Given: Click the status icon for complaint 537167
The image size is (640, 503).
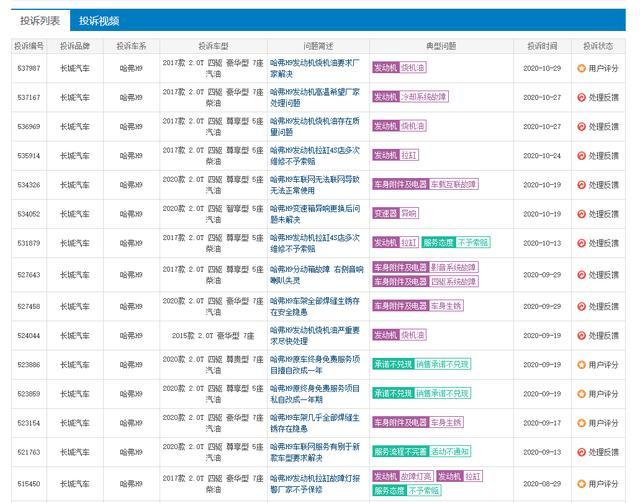Looking at the screenshot, I should click(581, 98).
